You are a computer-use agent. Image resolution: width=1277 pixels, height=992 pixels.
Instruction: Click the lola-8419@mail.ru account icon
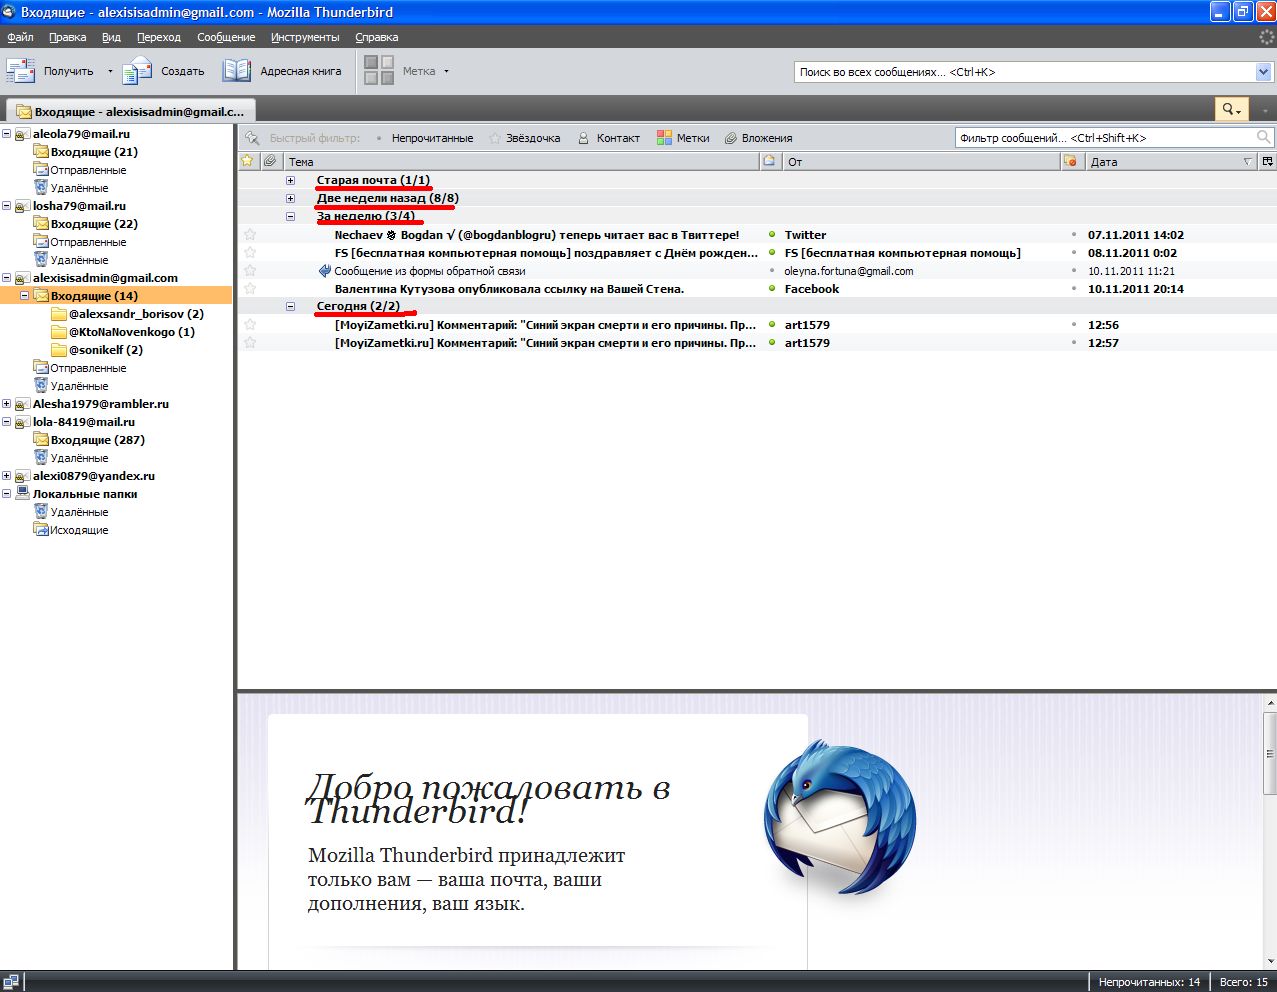22,422
